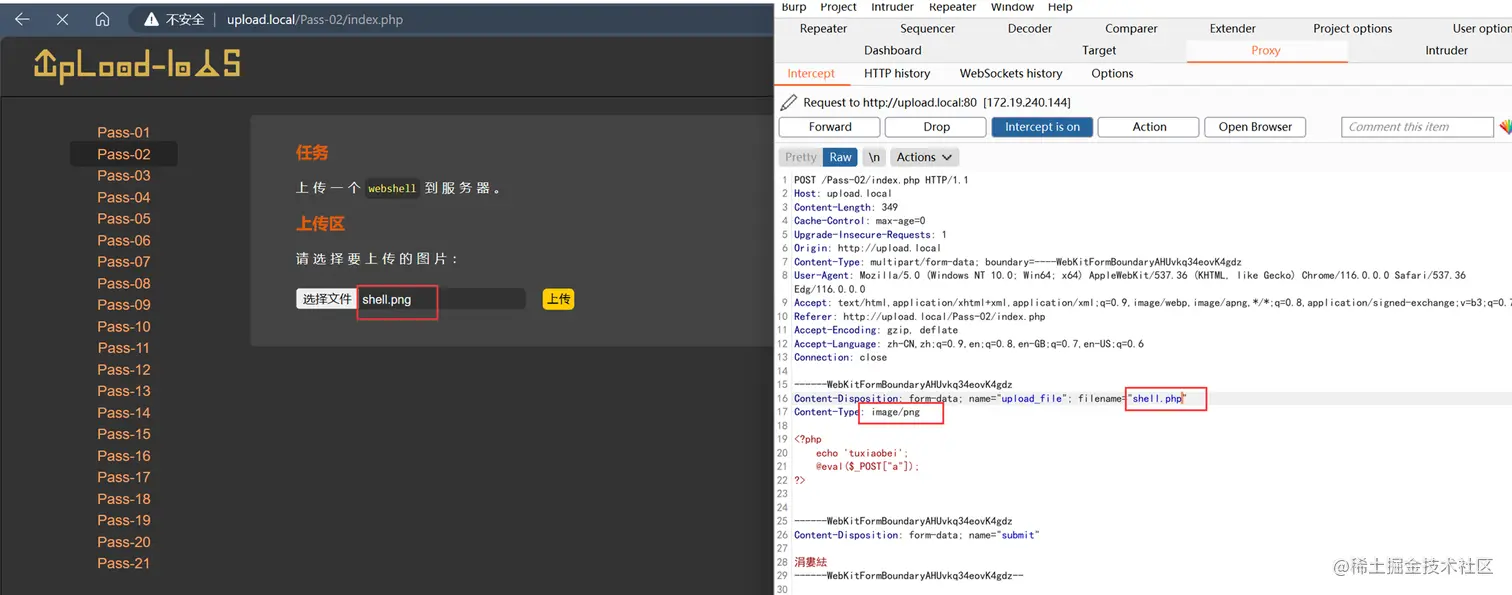This screenshot has height=595, width=1512.
Task: Switch to the Intruder tab
Action: 1446,50
